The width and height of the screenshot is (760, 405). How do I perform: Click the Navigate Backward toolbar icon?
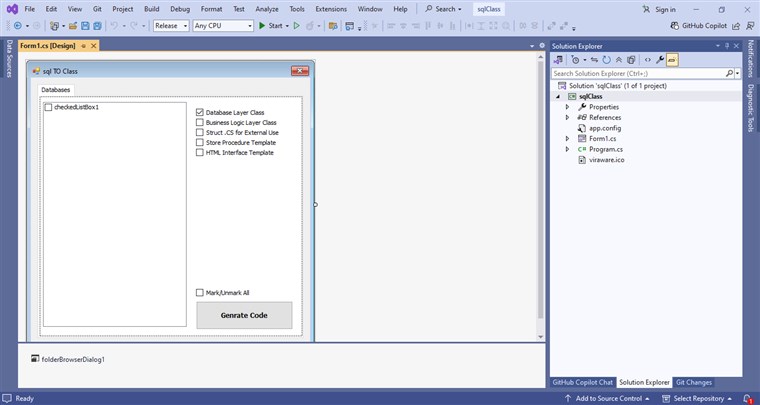[x=18, y=26]
